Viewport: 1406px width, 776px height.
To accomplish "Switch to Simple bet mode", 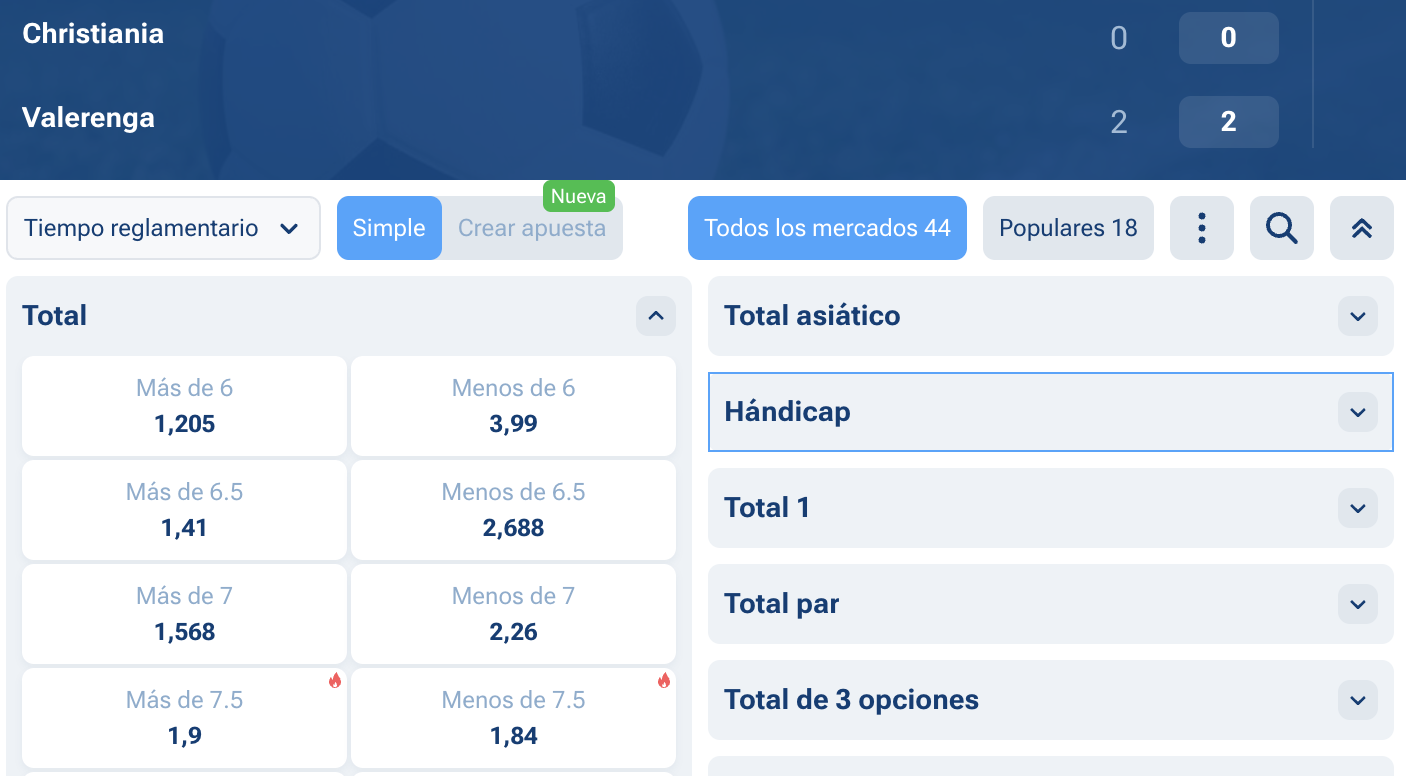I will (x=389, y=228).
